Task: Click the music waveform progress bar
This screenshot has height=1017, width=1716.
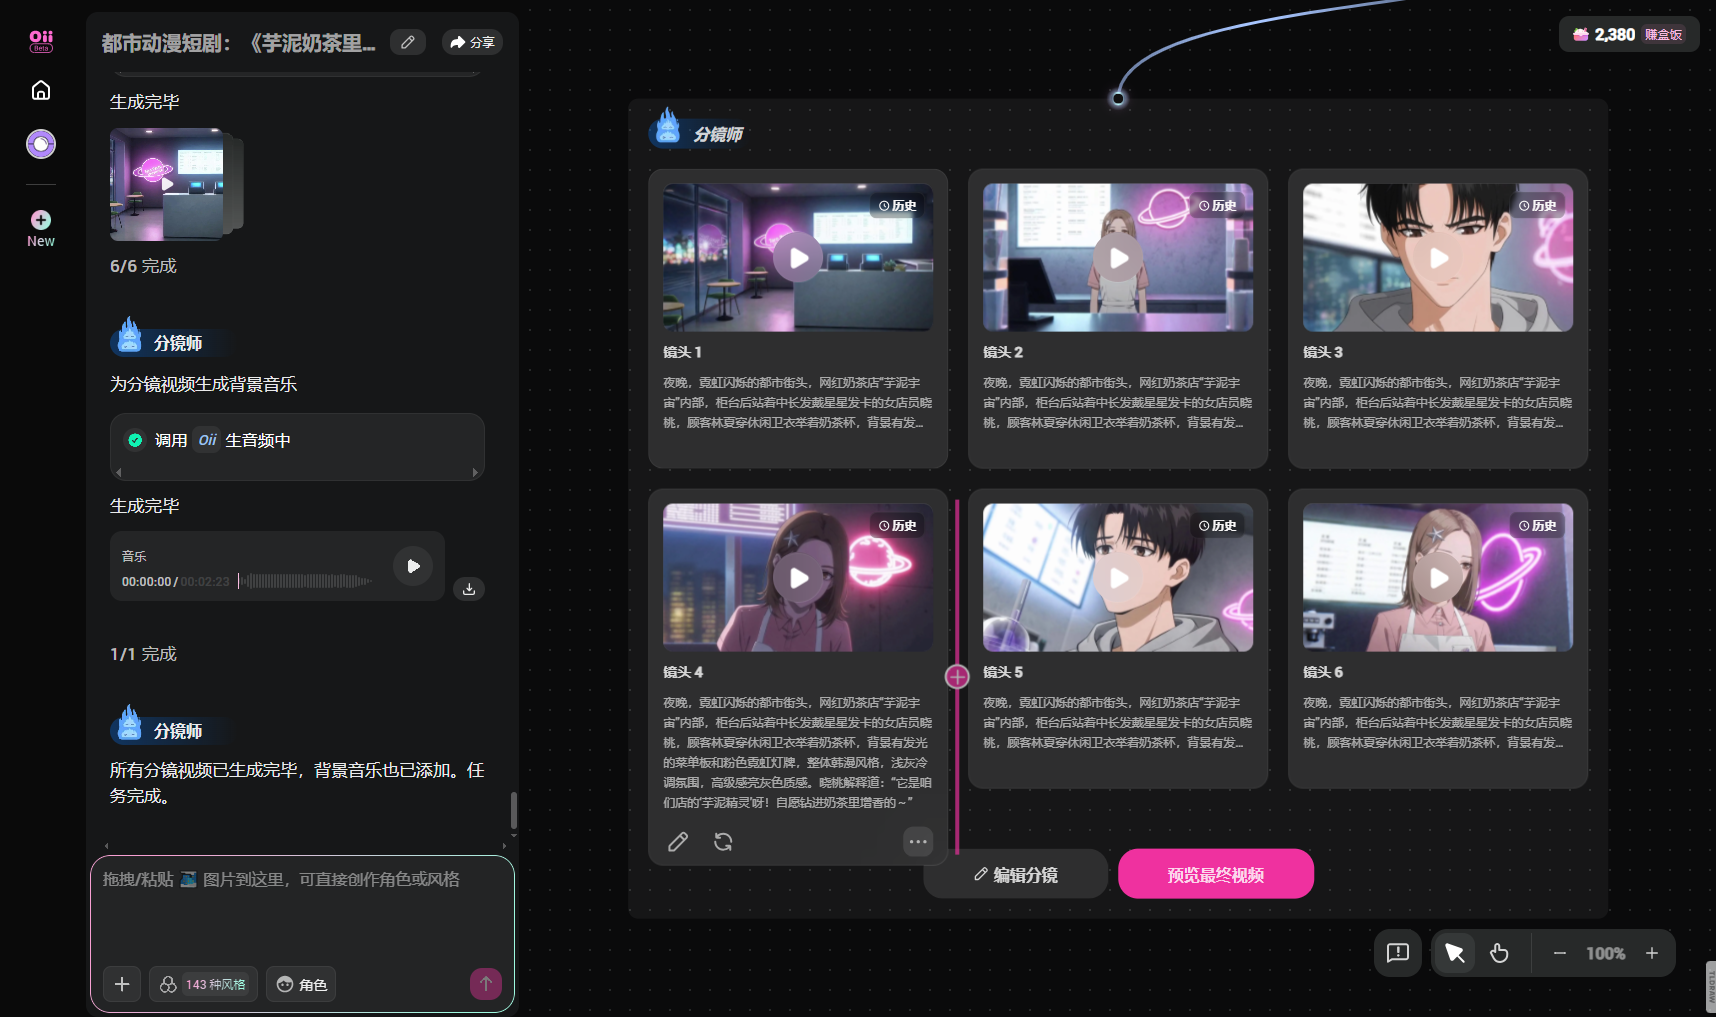Action: pos(305,581)
